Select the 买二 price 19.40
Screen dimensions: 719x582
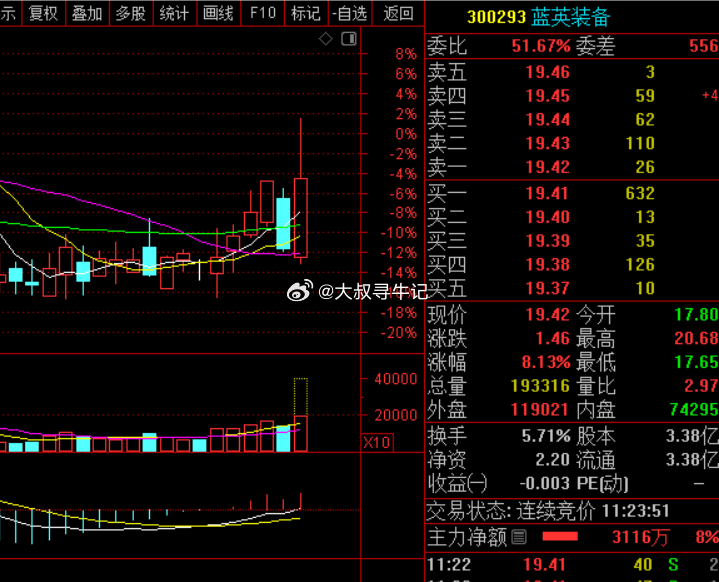(547, 217)
